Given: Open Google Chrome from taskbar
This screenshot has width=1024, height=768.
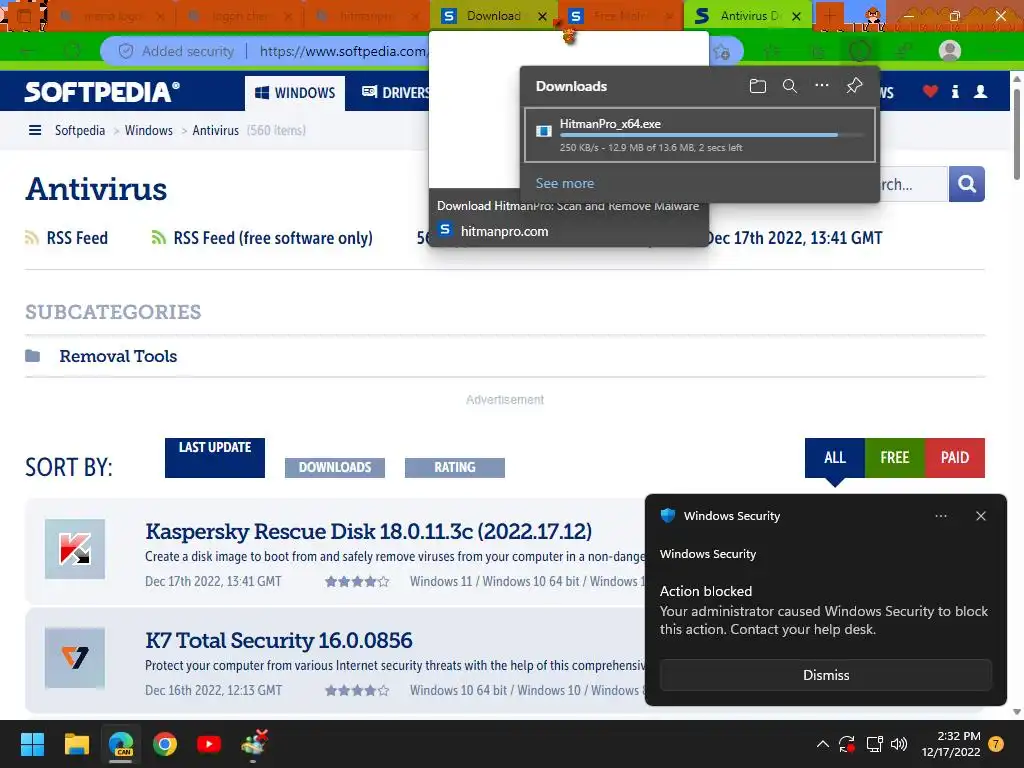Looking at the screenshot, I should click(165, 744).
